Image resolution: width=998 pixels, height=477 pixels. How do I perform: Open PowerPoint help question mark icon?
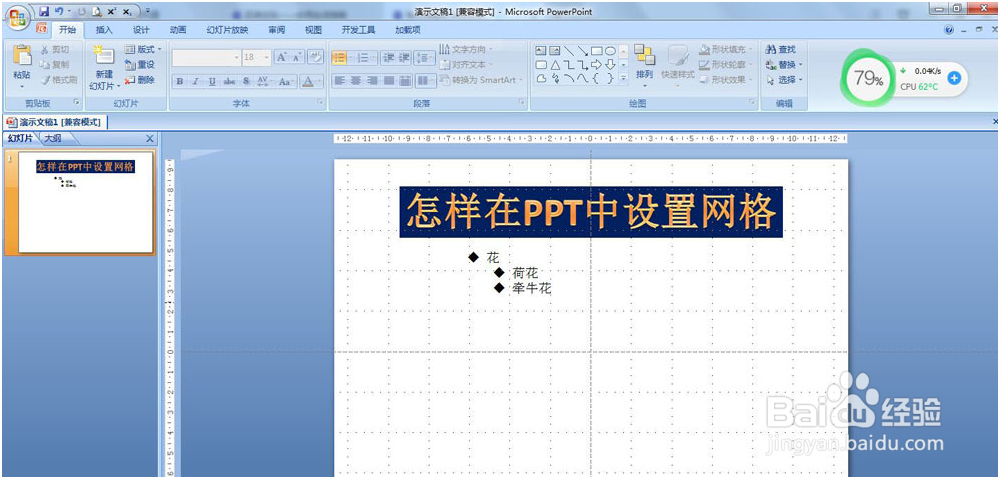coord(949,30)
